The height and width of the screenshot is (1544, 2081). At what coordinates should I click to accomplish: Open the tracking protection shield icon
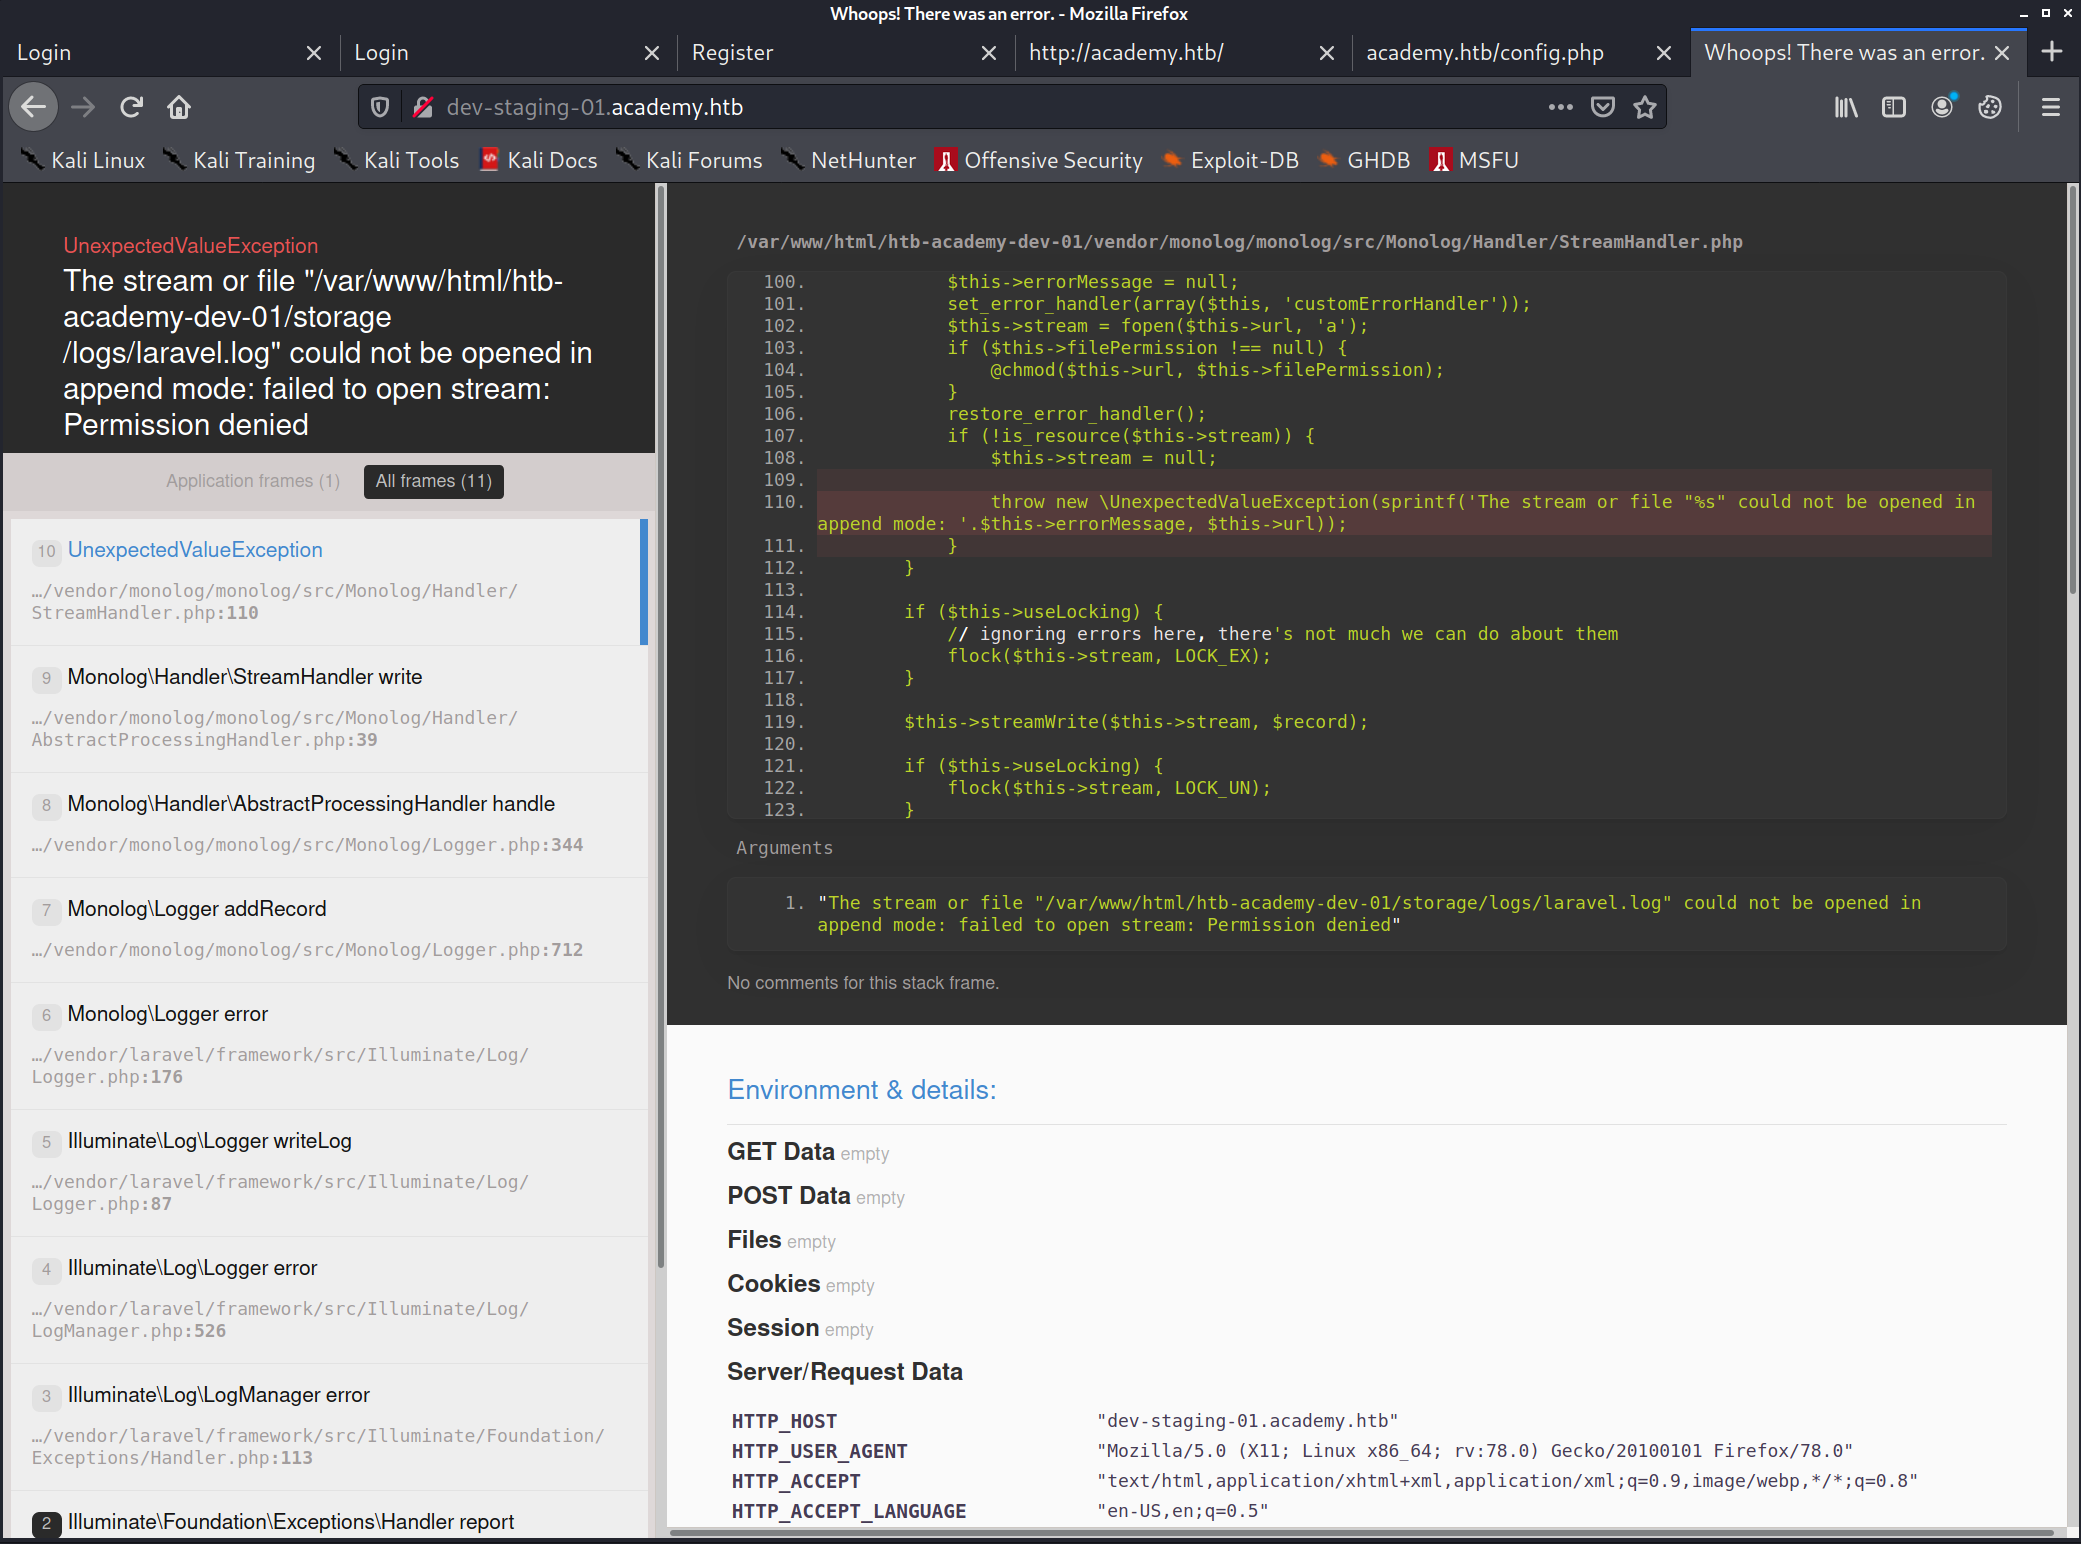click(380, 107)
